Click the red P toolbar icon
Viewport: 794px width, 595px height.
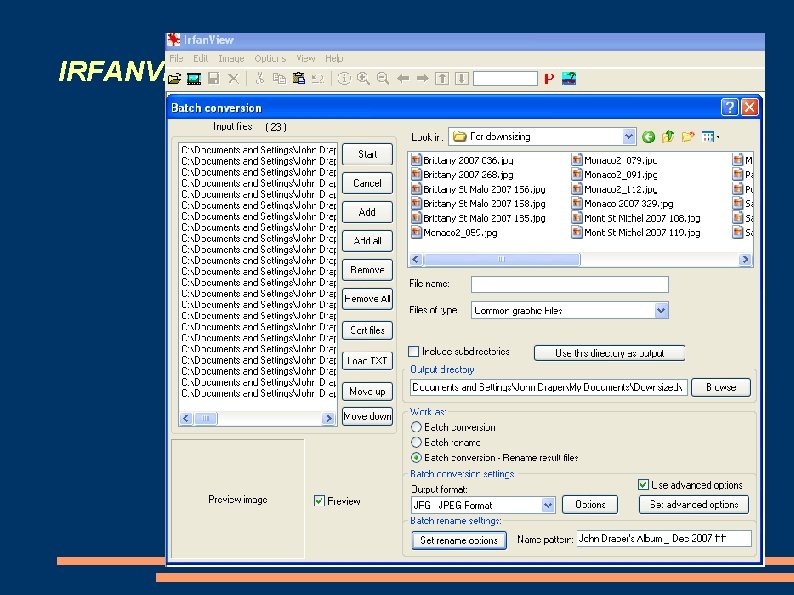click(x=549, y=78)
